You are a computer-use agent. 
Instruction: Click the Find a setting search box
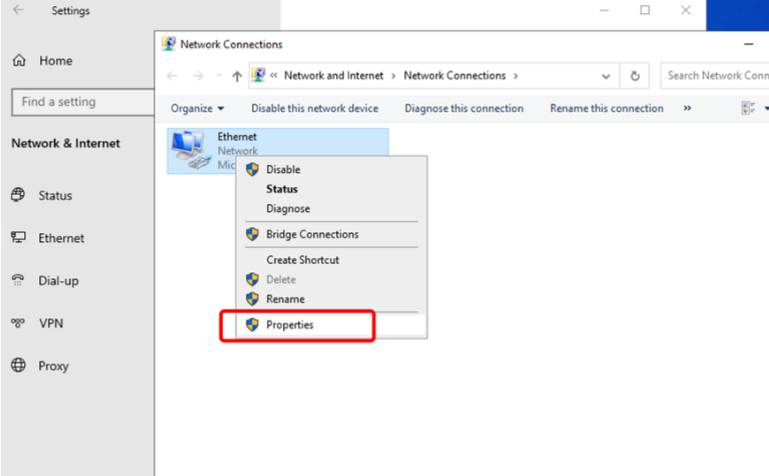click(x=78, y=102)
